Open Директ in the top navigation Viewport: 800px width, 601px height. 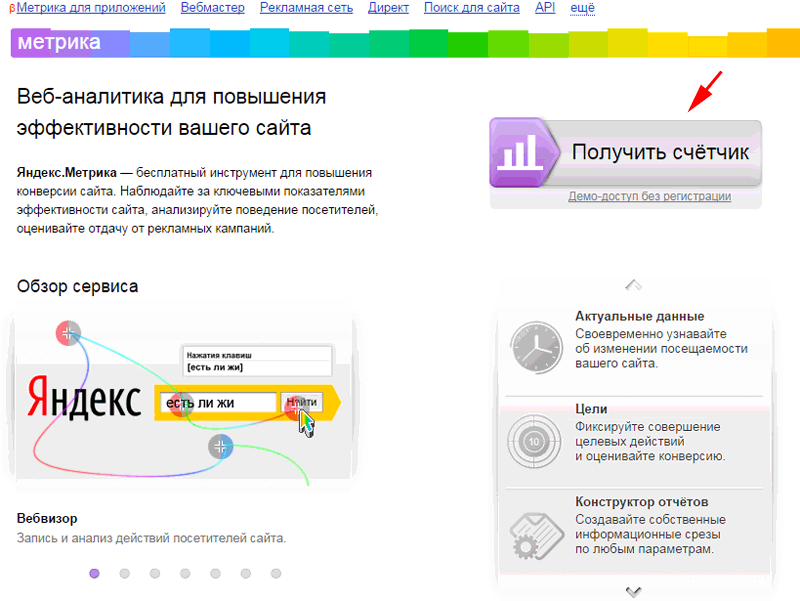point(388,8)
